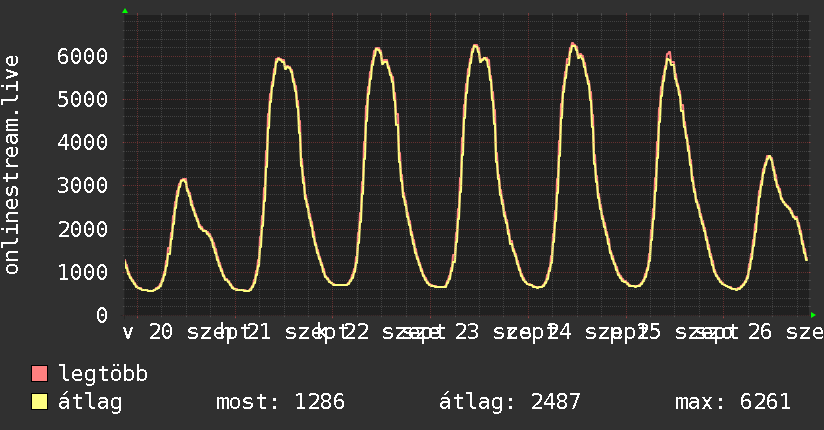Viewport: 824px width, 430px height.
Task: Click the onlinestream.live vertical axis title
Action: pyautogui.click(x=11, y=165)
